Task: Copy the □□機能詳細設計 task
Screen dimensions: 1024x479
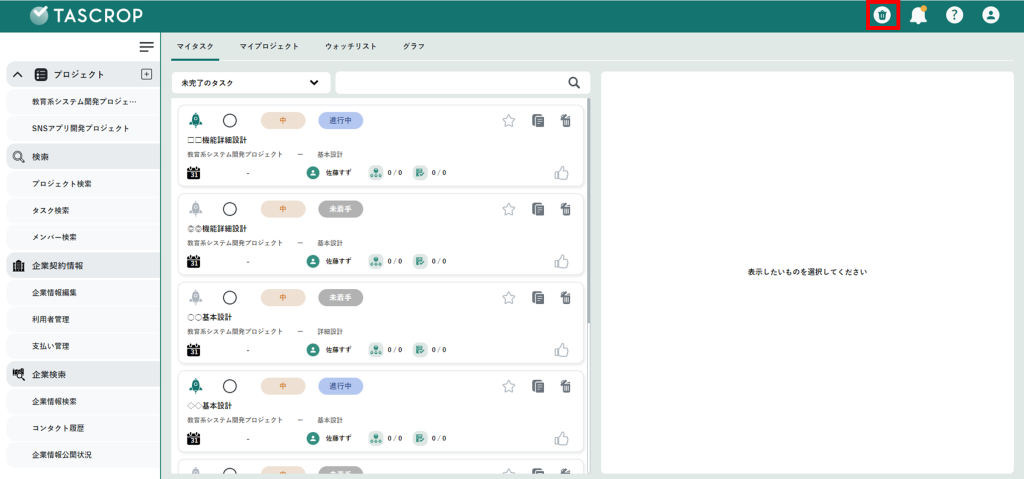Action: pos(538,120)
